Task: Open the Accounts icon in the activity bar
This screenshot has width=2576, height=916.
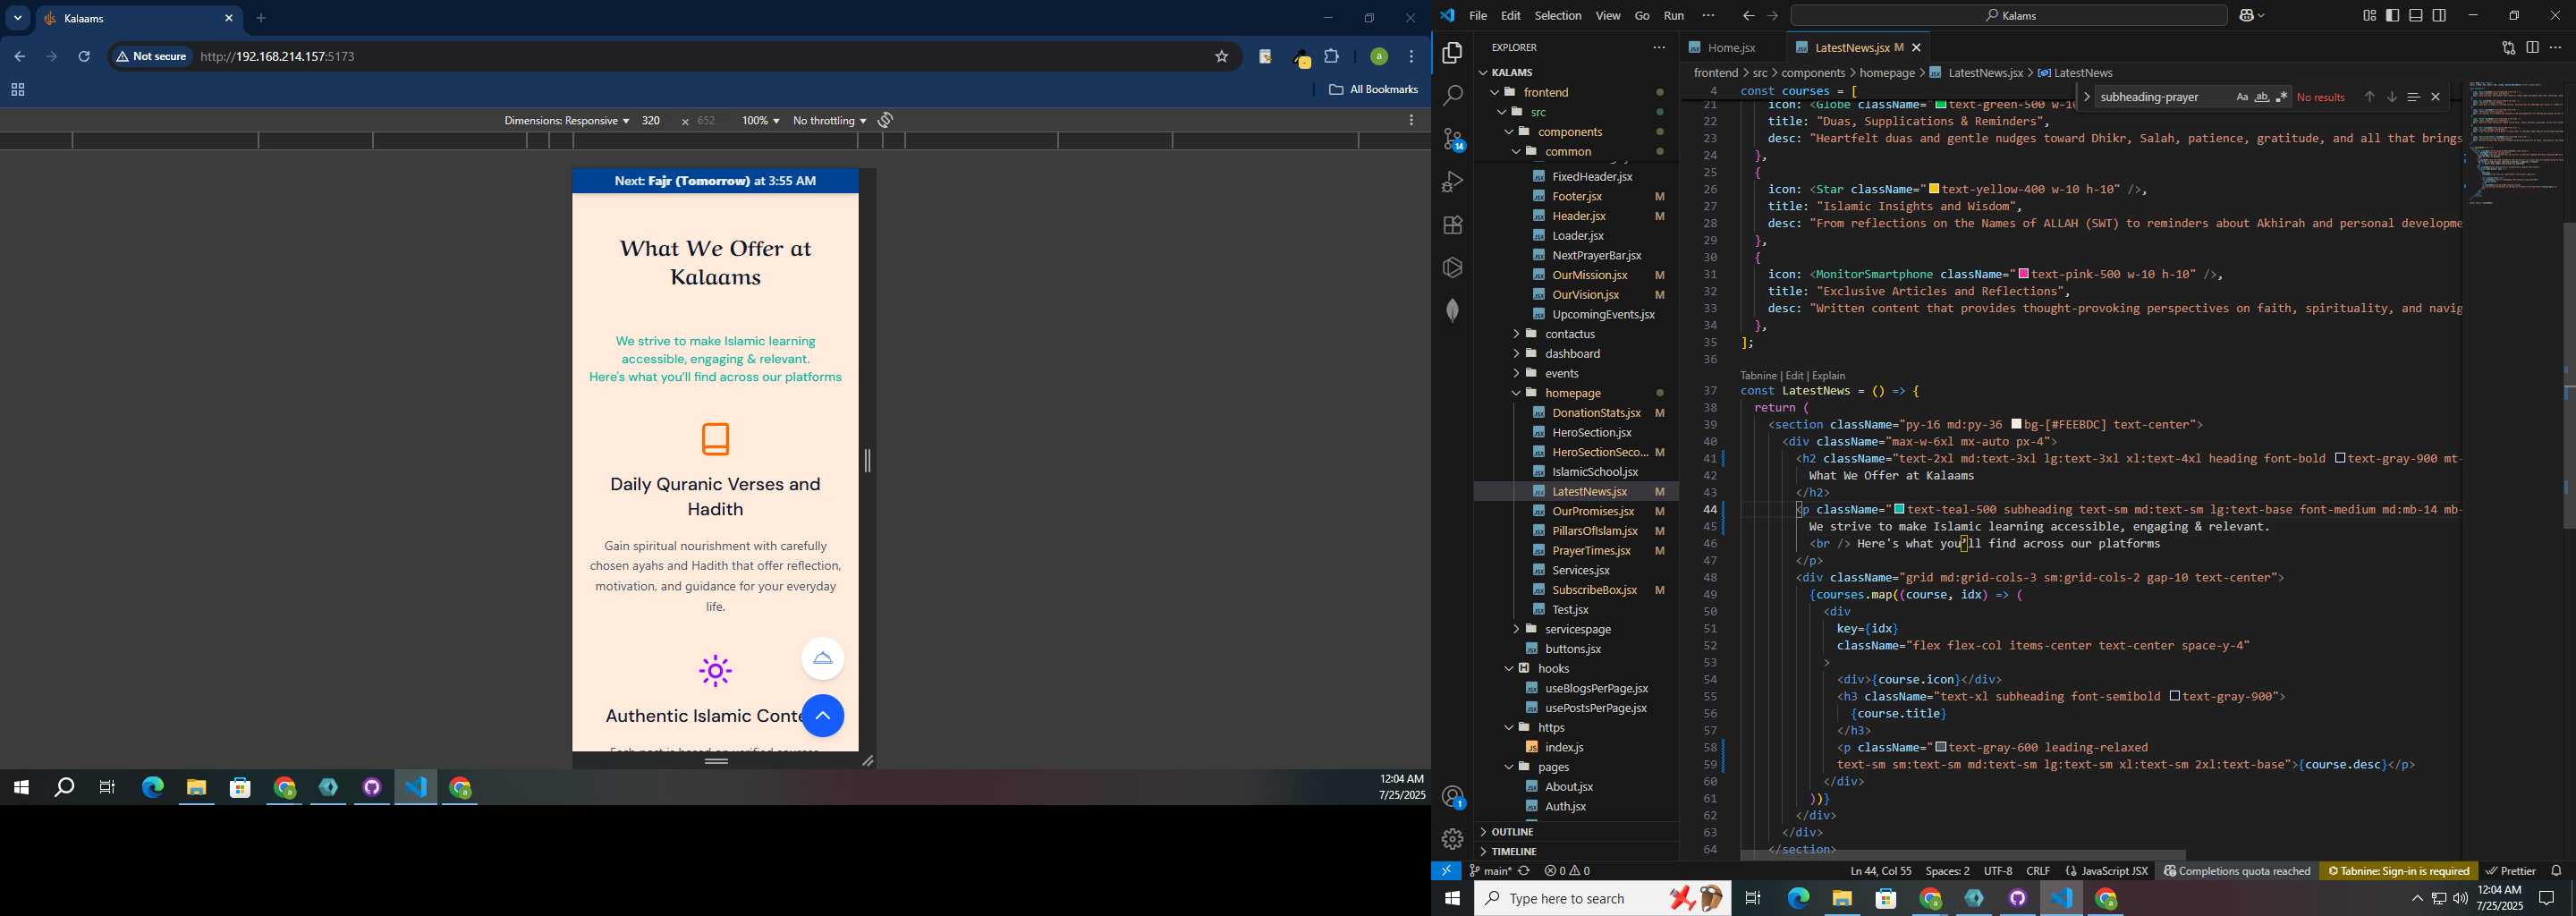Action: pos(1452,797)
